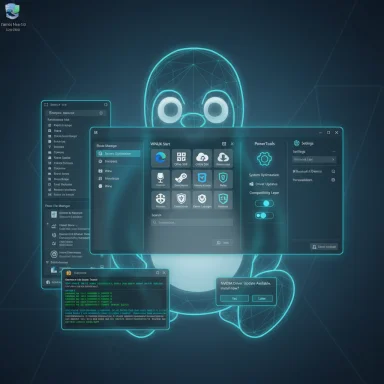Open the dropdown box in Settings panel
The width and height of the screenshot is (384, 384).
pos(314,160)
